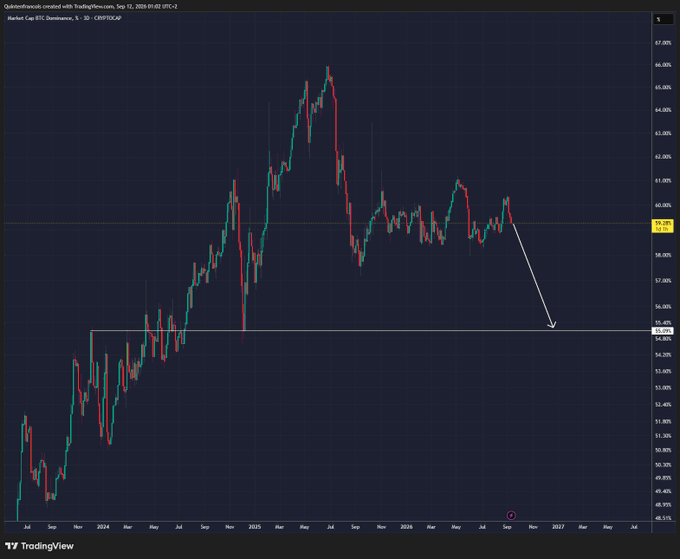
Task: Click the 2024 label on the time axis
Action: [103, 527]
